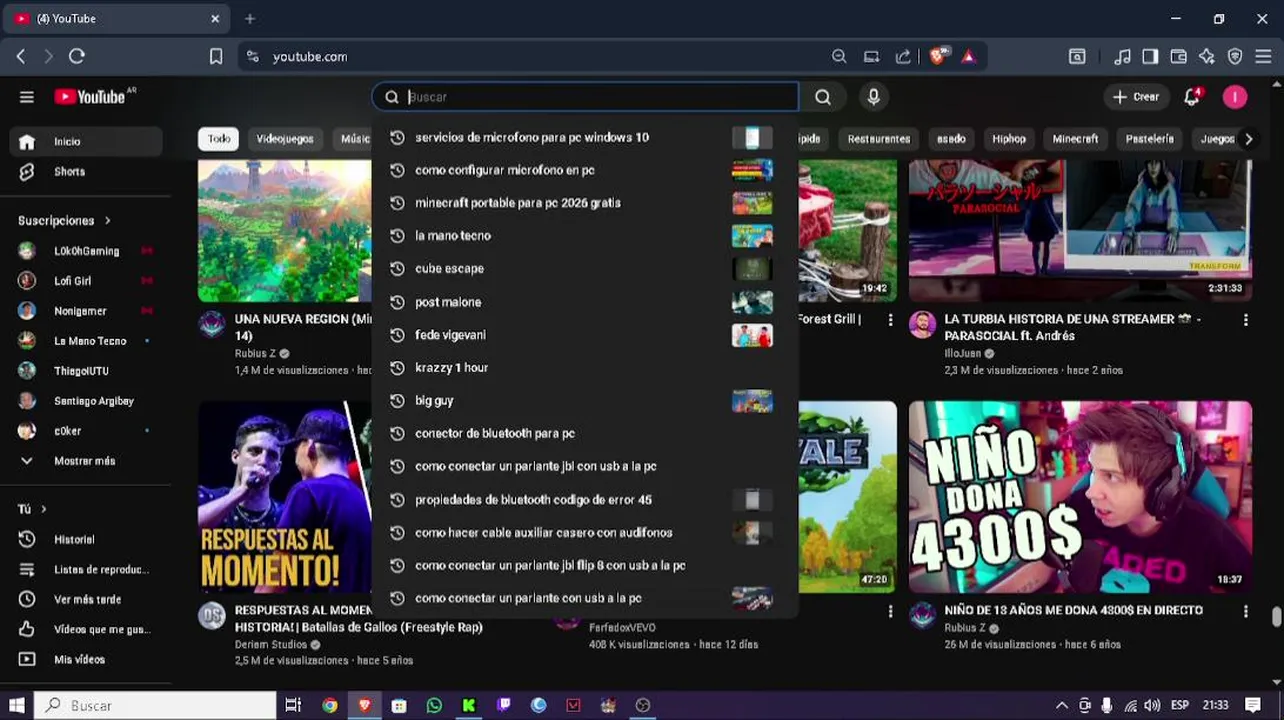
Task: Select suggestion 'minecraft portable para pc 2026 gratis'
Action: point(585,203)
